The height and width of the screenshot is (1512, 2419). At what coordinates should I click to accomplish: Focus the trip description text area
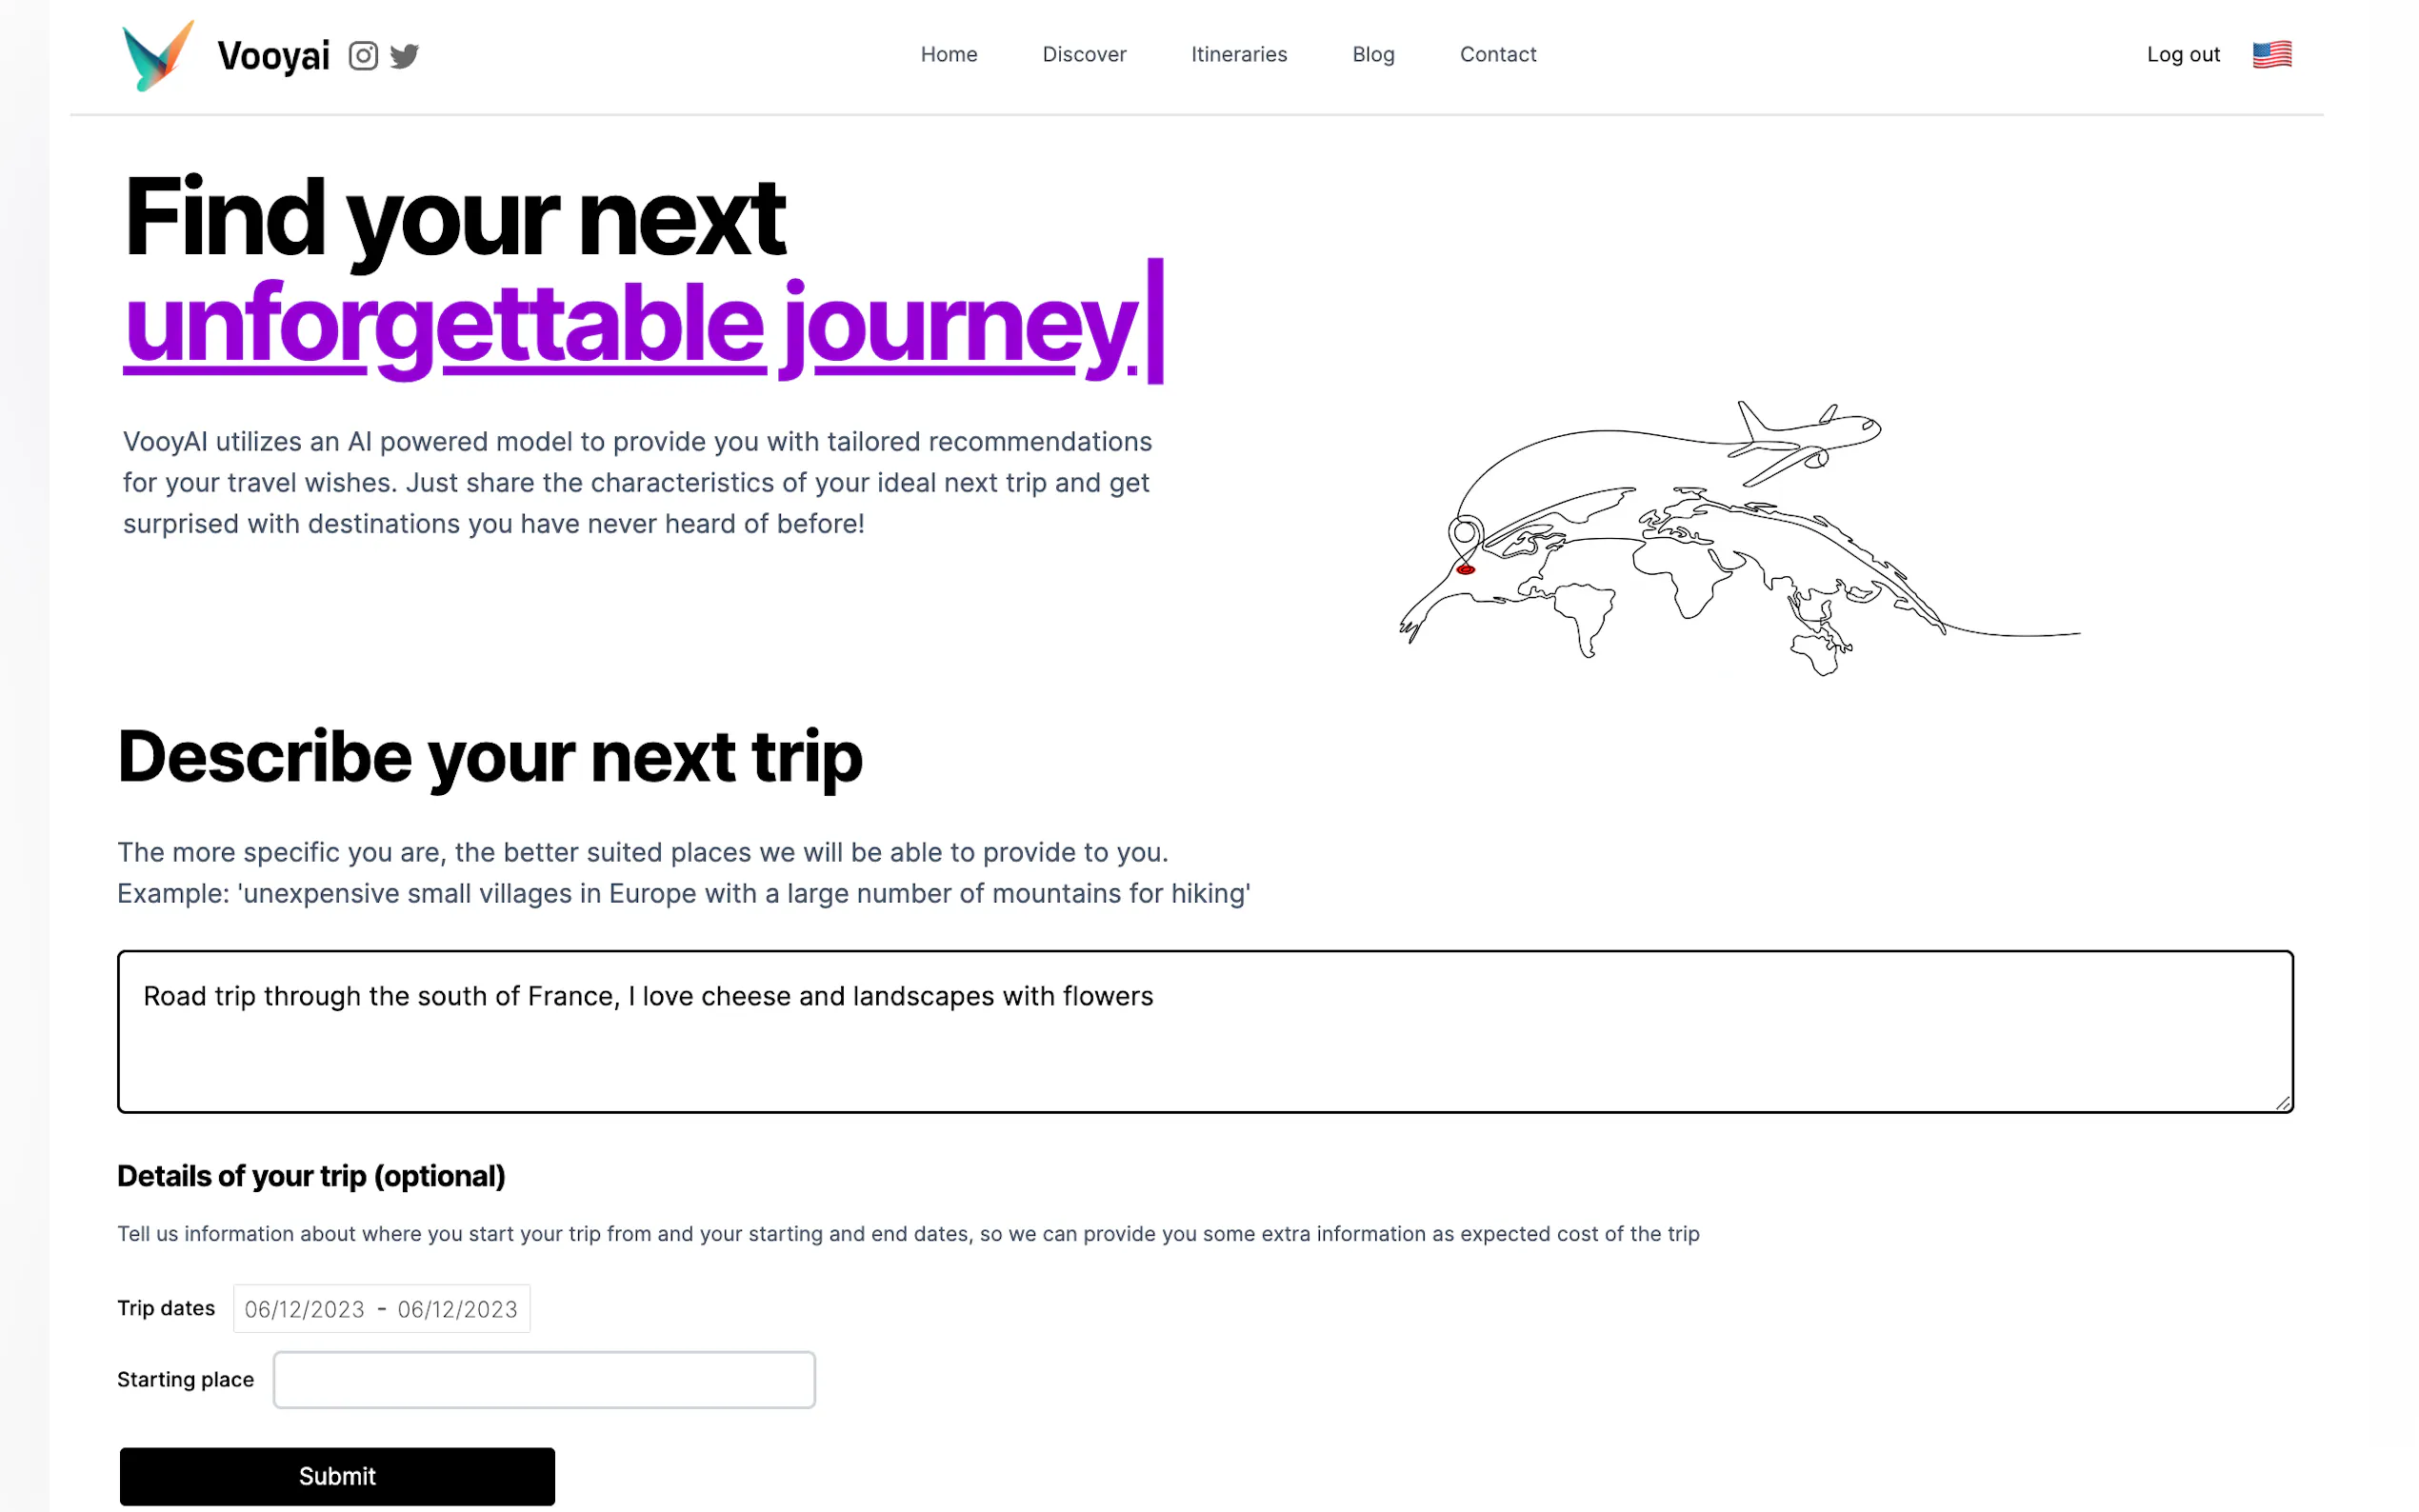1204,1031
